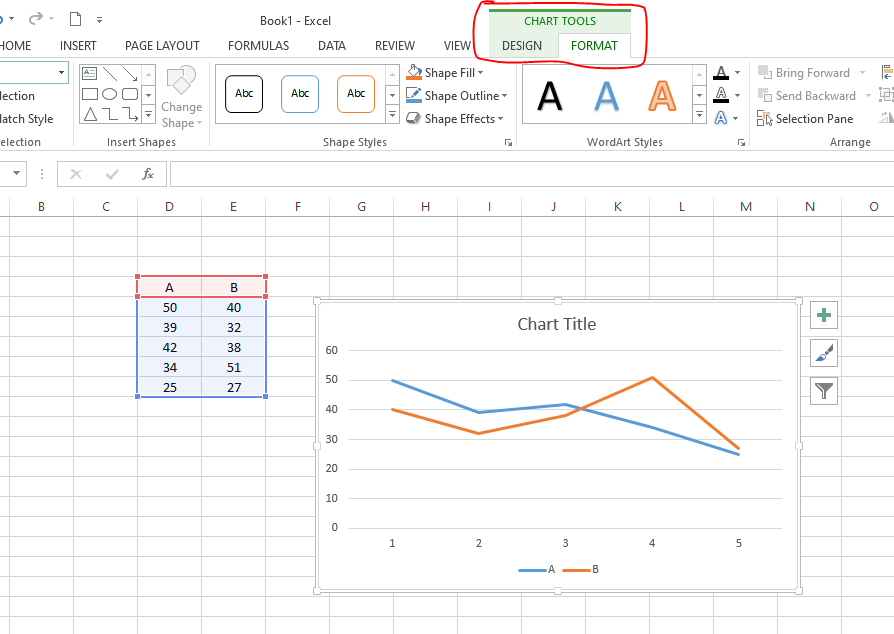Open the Page Layout tab

(162, 46)
